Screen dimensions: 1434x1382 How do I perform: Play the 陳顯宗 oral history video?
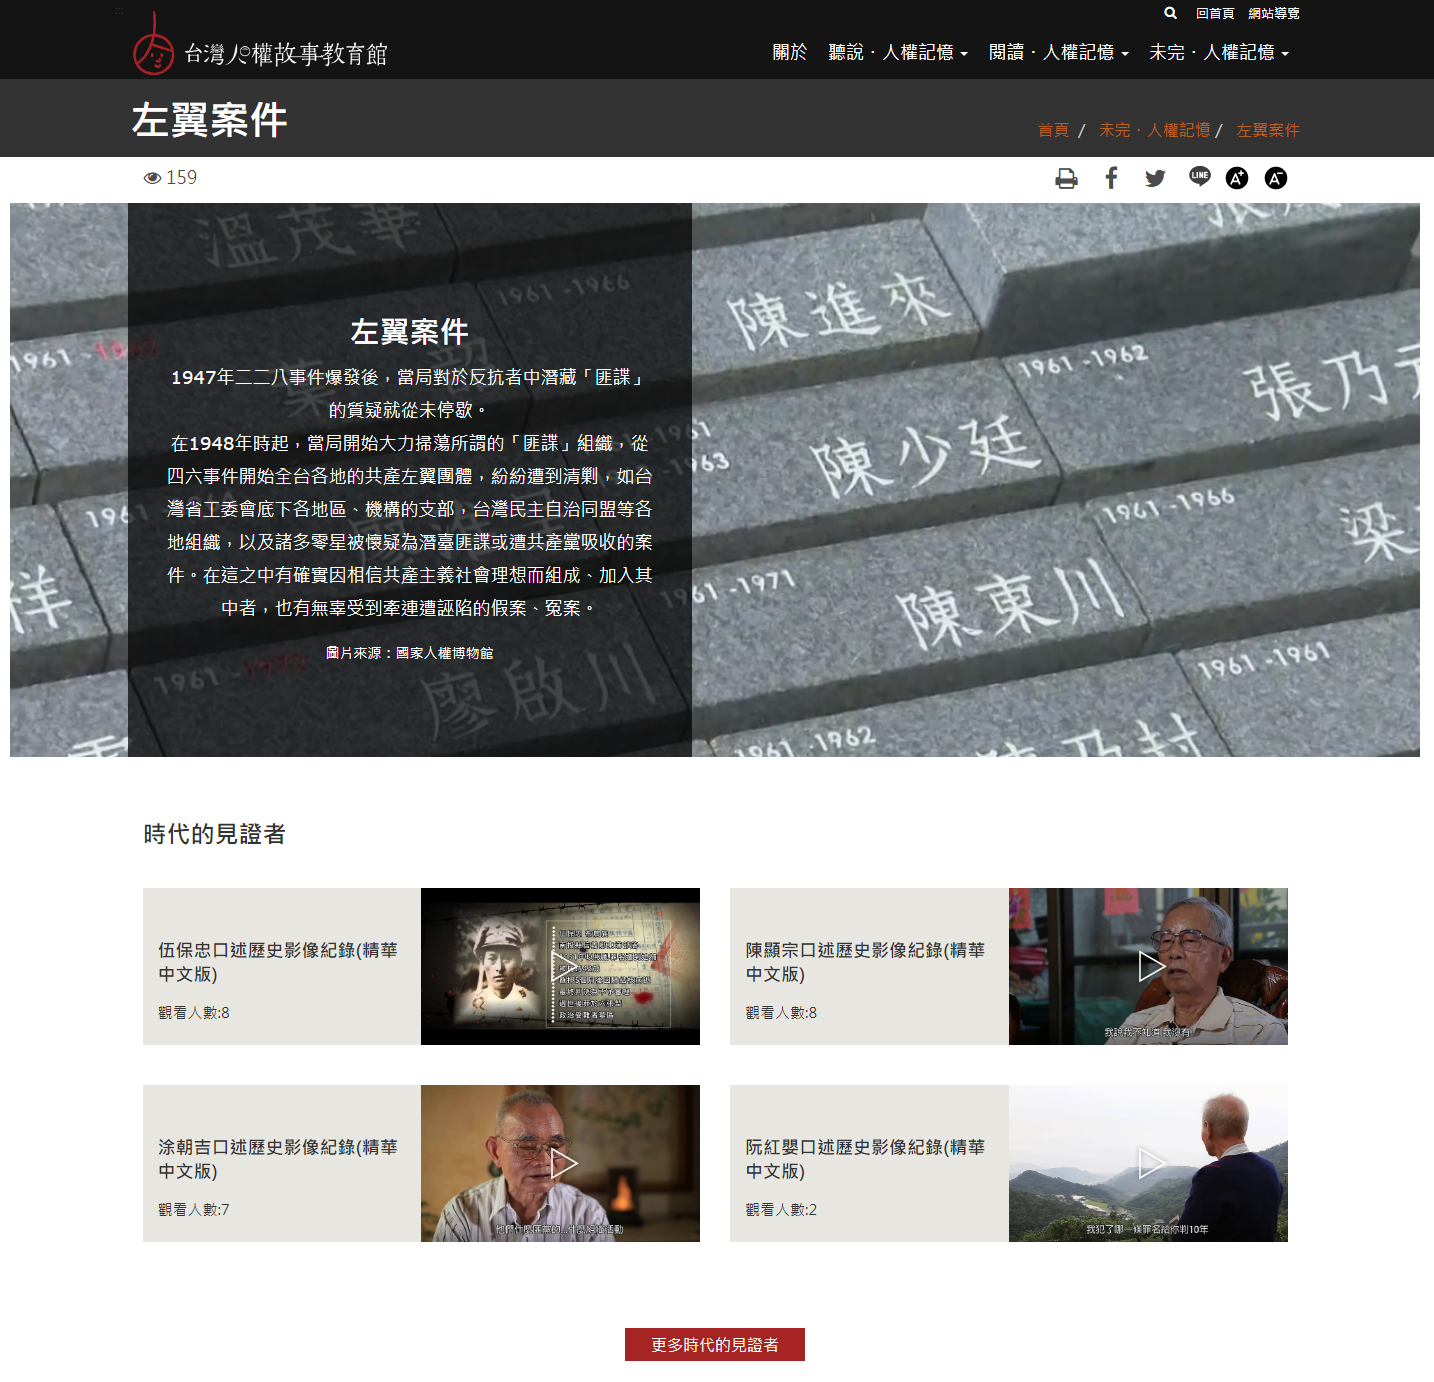[x=1148, y=966]
